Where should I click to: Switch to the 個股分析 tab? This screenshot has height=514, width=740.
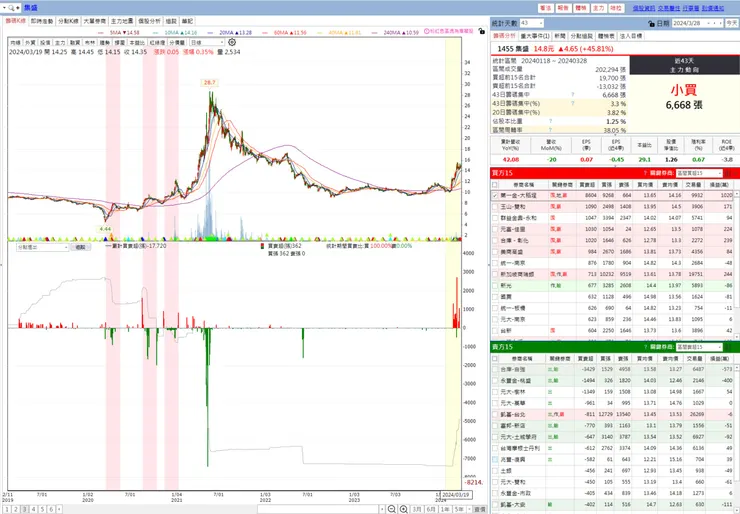coord(149,21)
